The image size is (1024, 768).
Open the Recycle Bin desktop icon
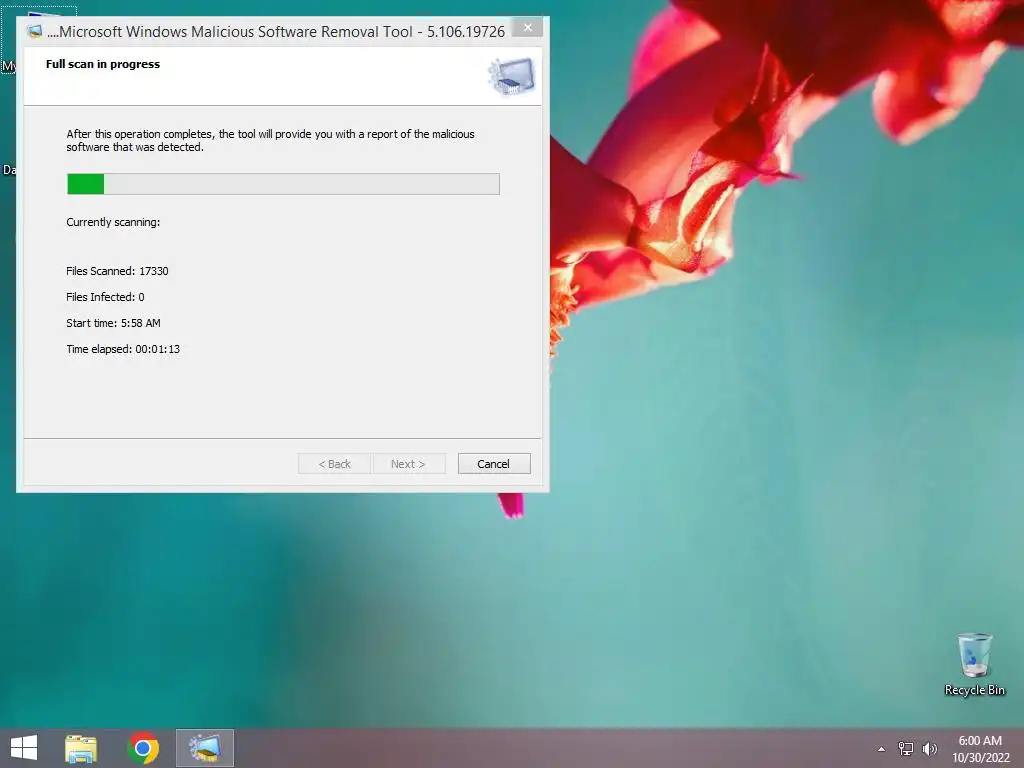pos(974,664)
